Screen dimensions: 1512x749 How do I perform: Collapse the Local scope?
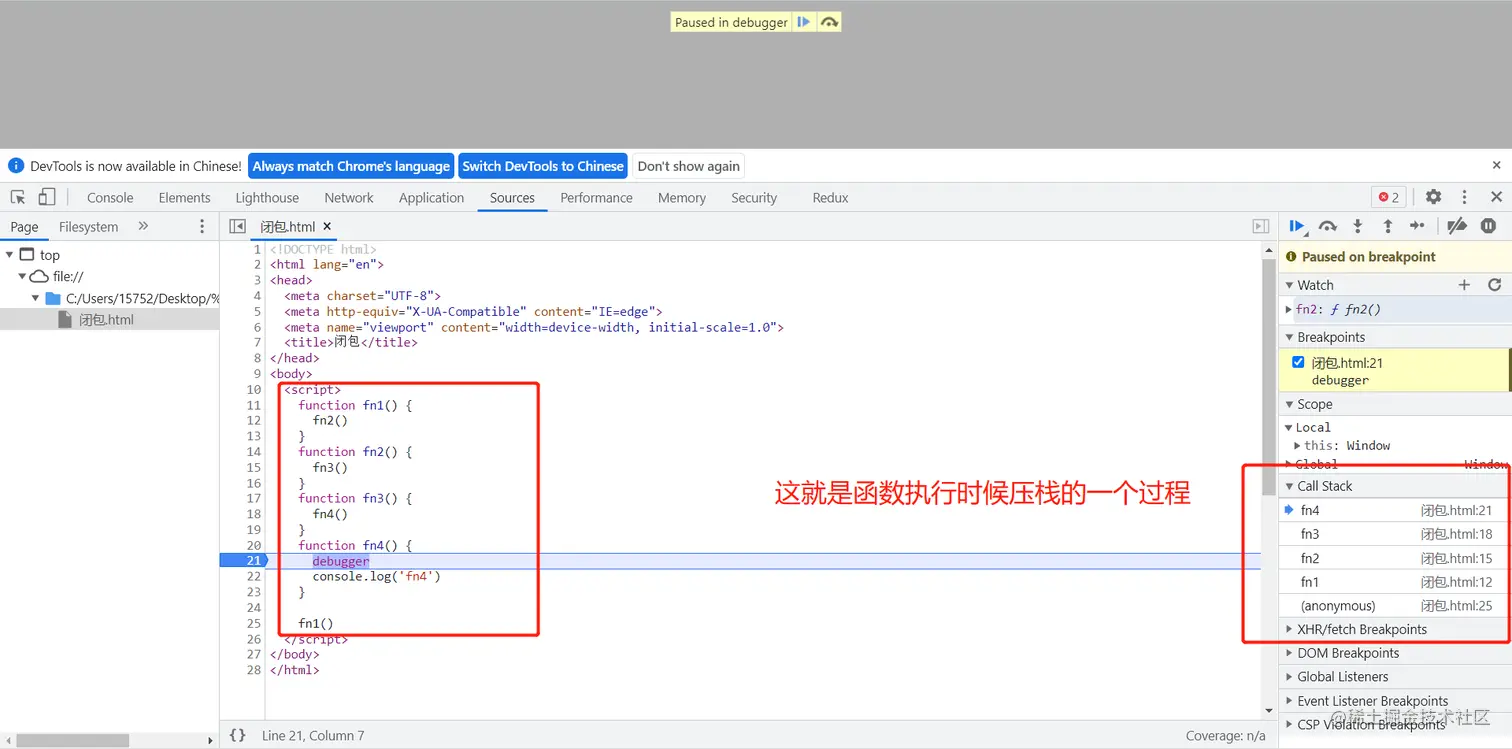1289,427
